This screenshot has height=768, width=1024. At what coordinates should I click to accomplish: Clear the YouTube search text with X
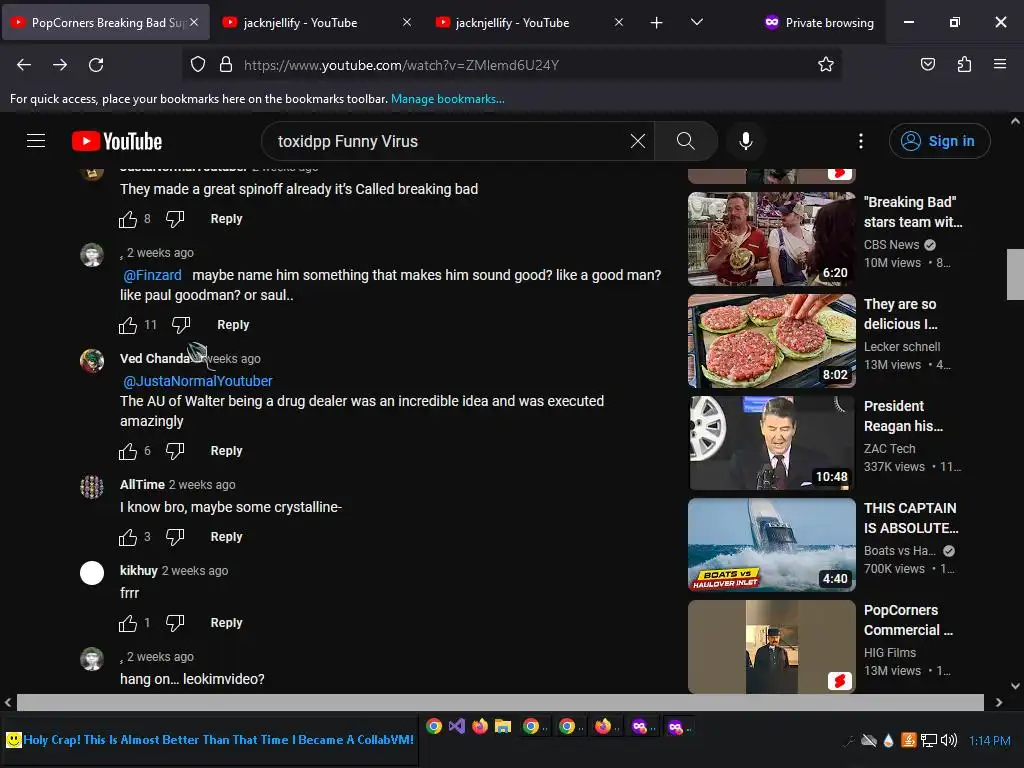click(638, 141)
